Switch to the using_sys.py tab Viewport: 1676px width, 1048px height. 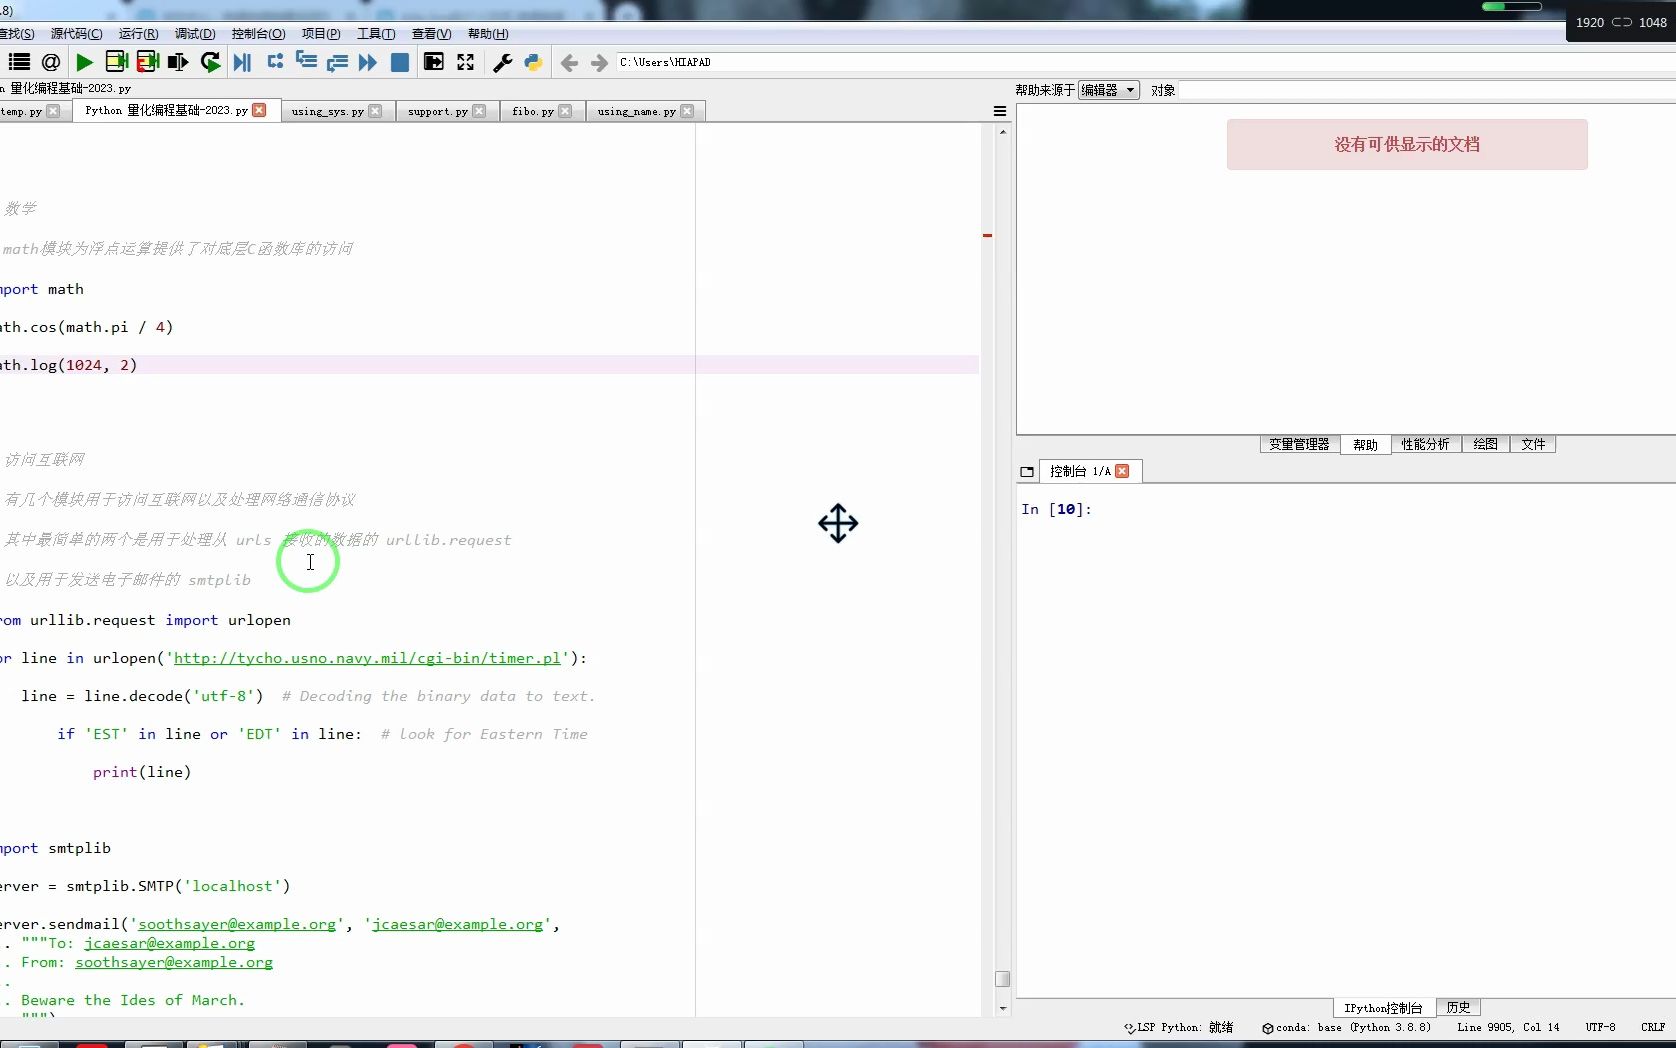(327, 111)
